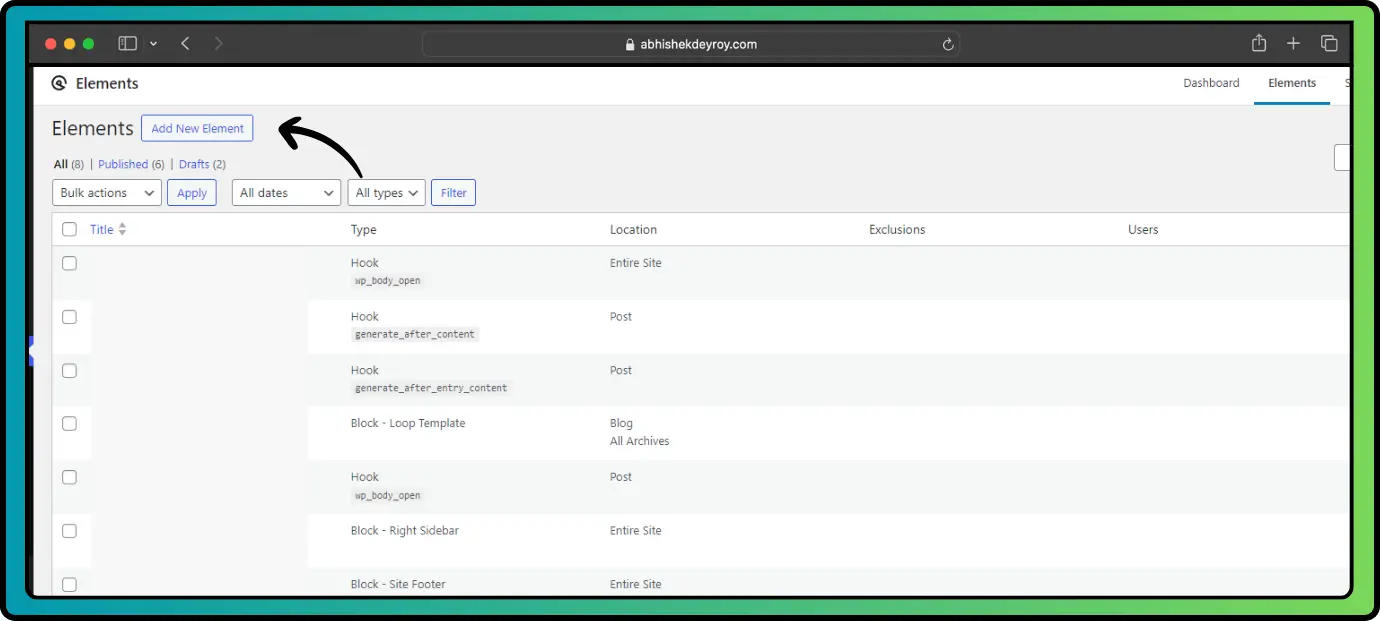Open the sidebar options chevron in Safari
The height and width of the screenshot is (621, 1380).
point(153,44)
